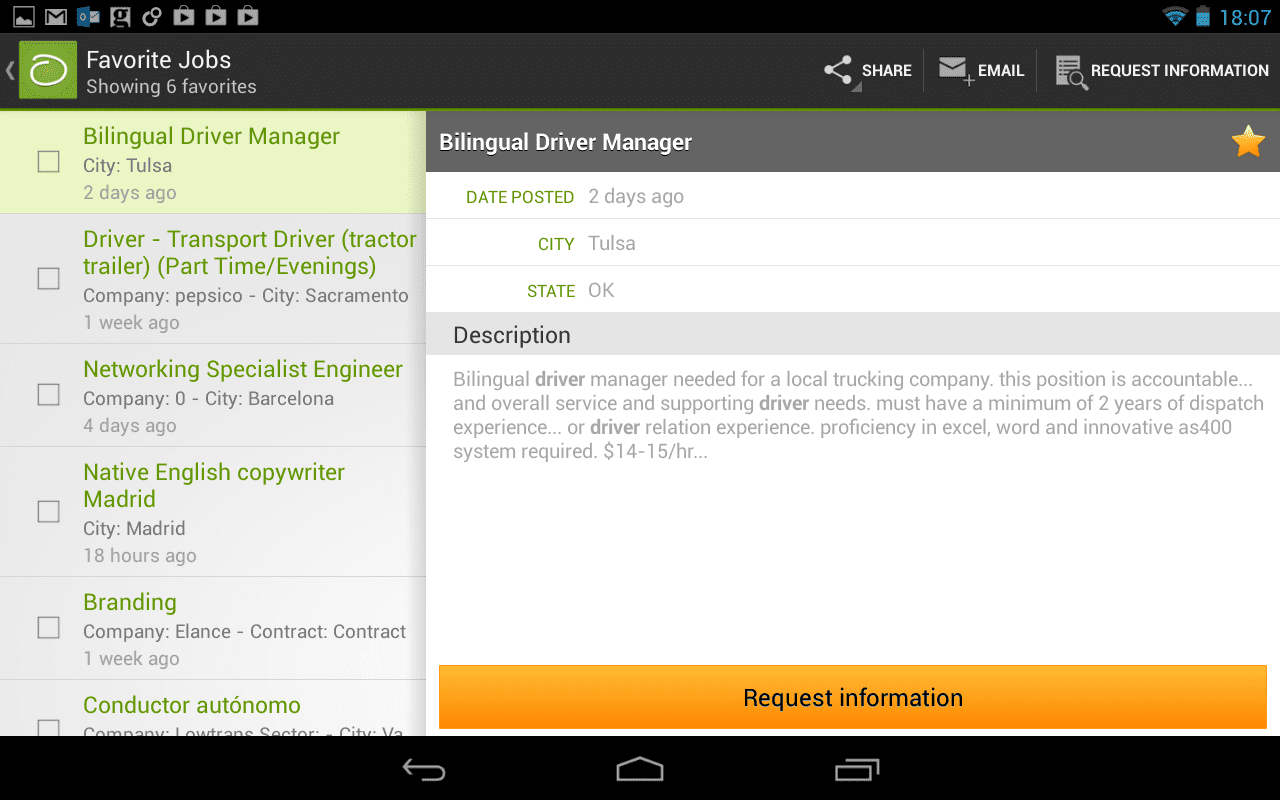
Task: Check the Branding job checkbox
Action: pos(48,628)
